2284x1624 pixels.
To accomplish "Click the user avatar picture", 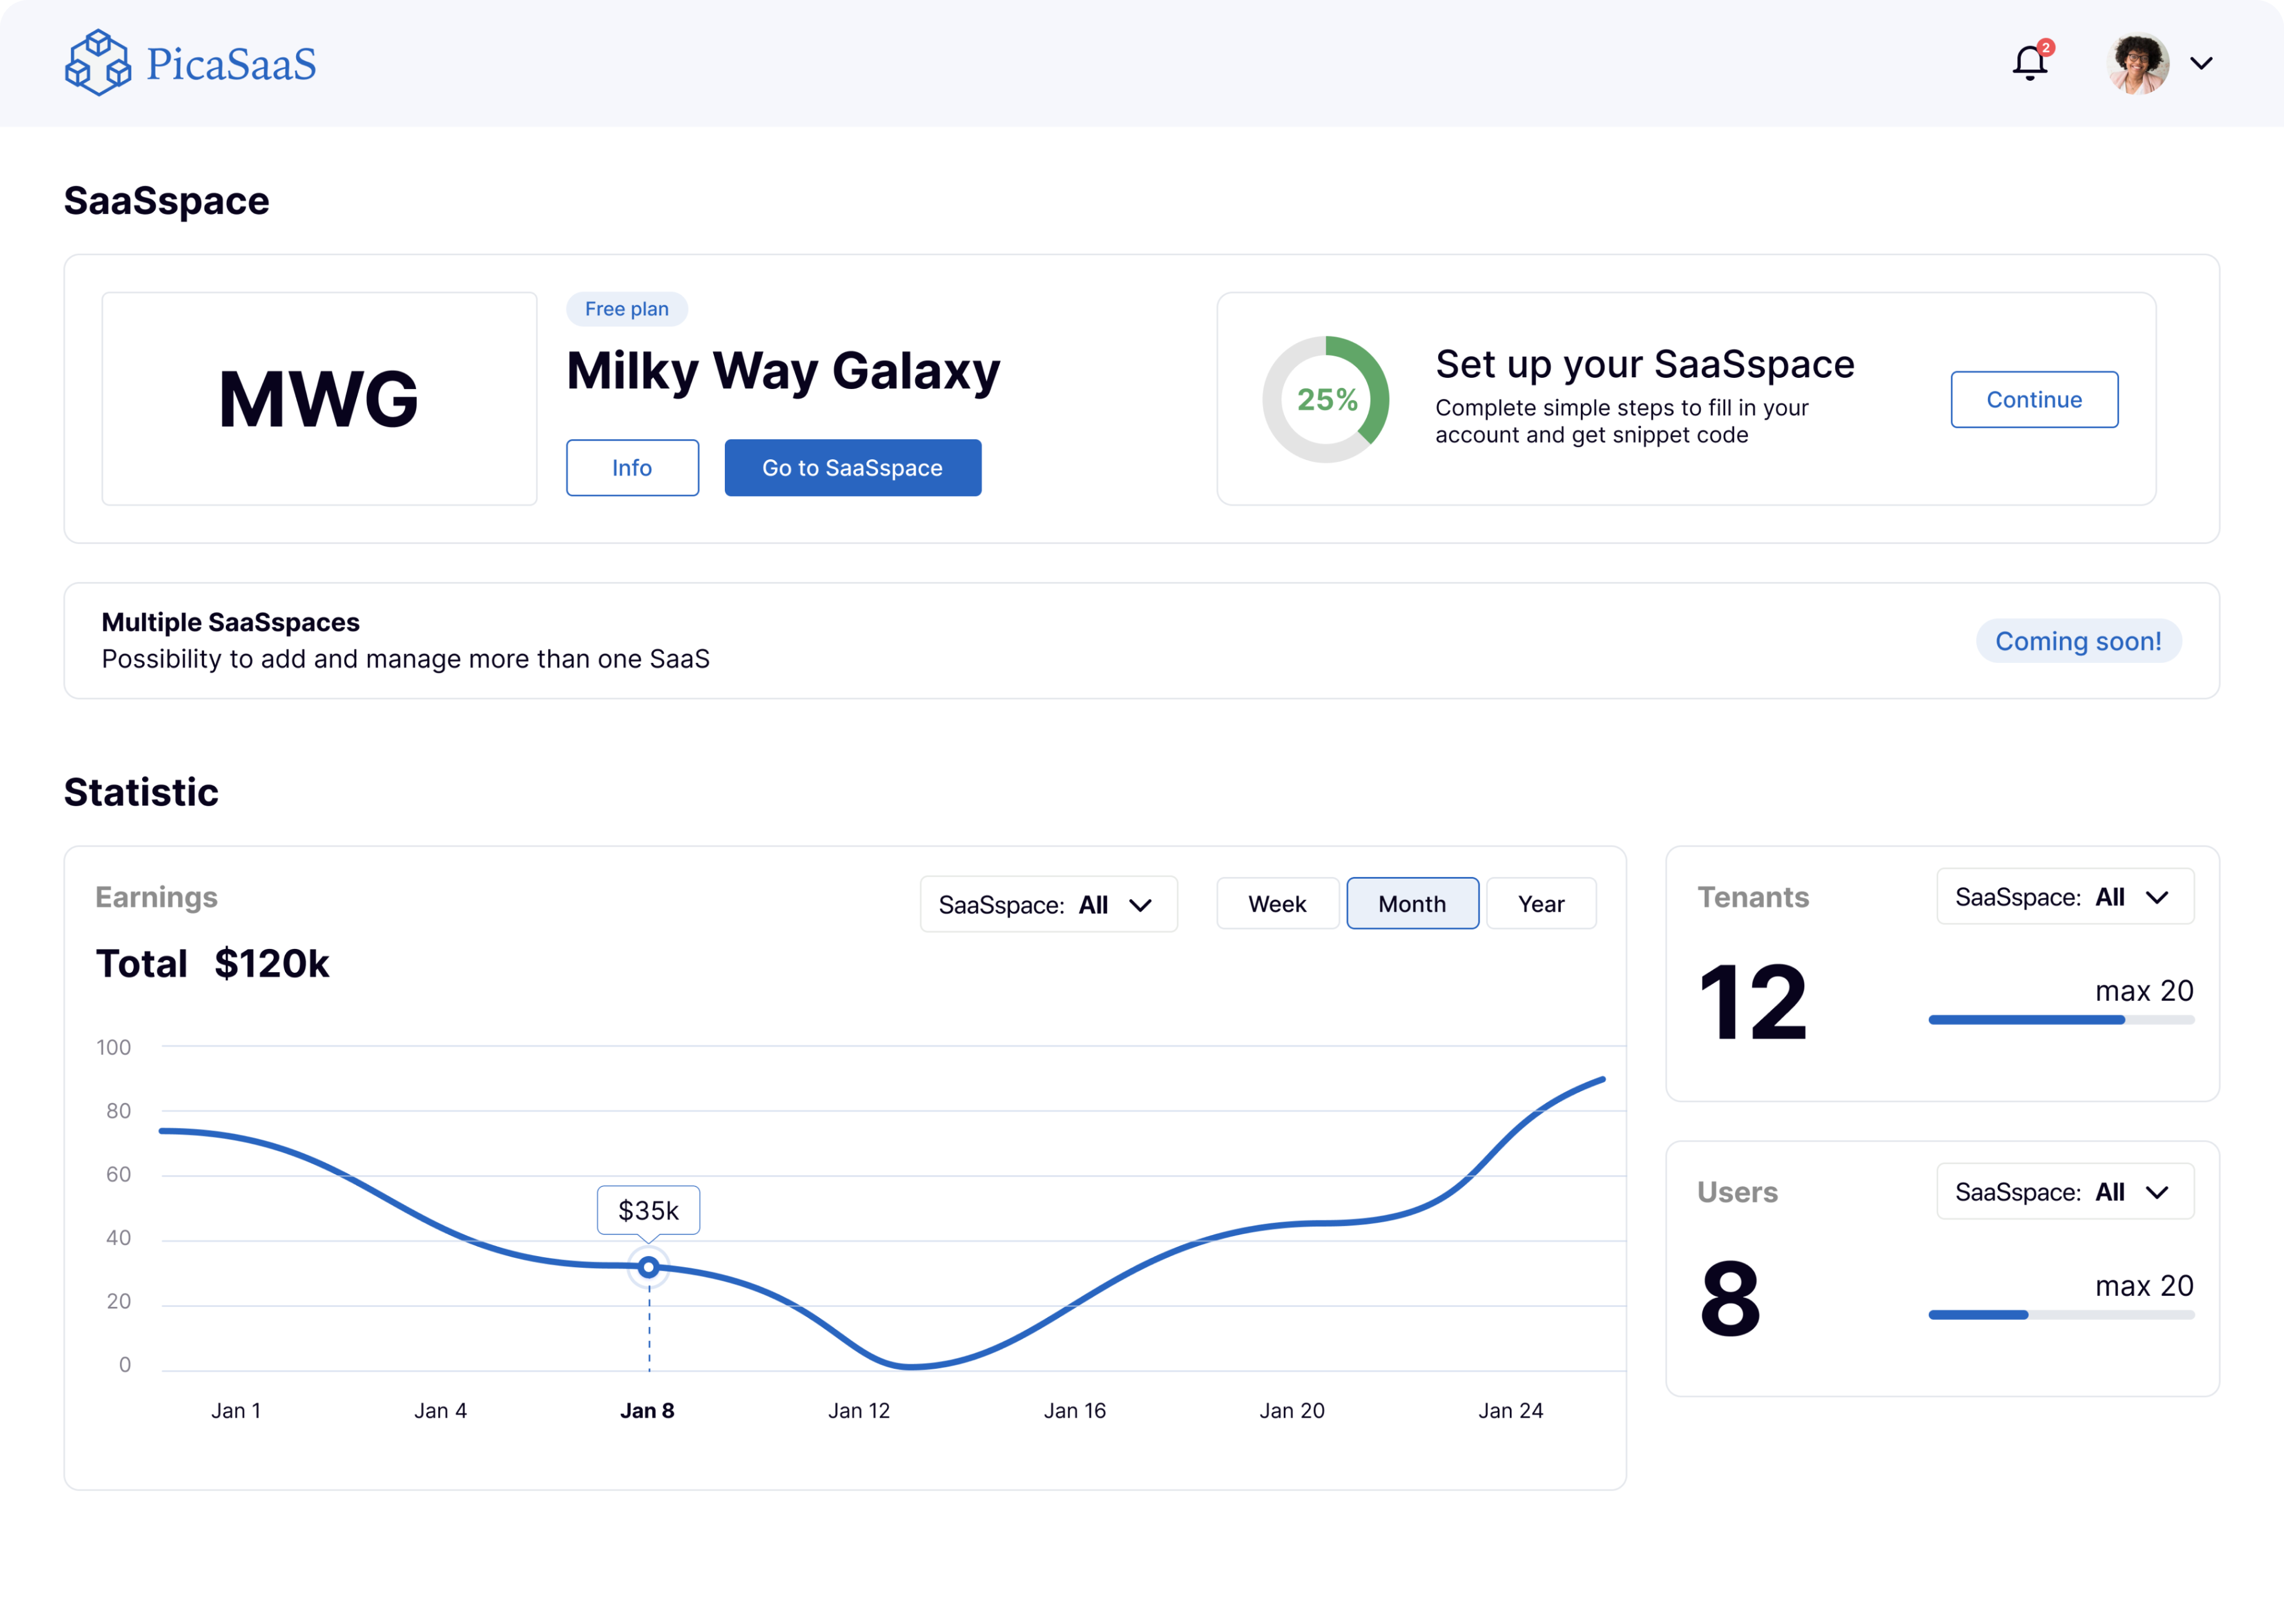I will (2138, 64).
